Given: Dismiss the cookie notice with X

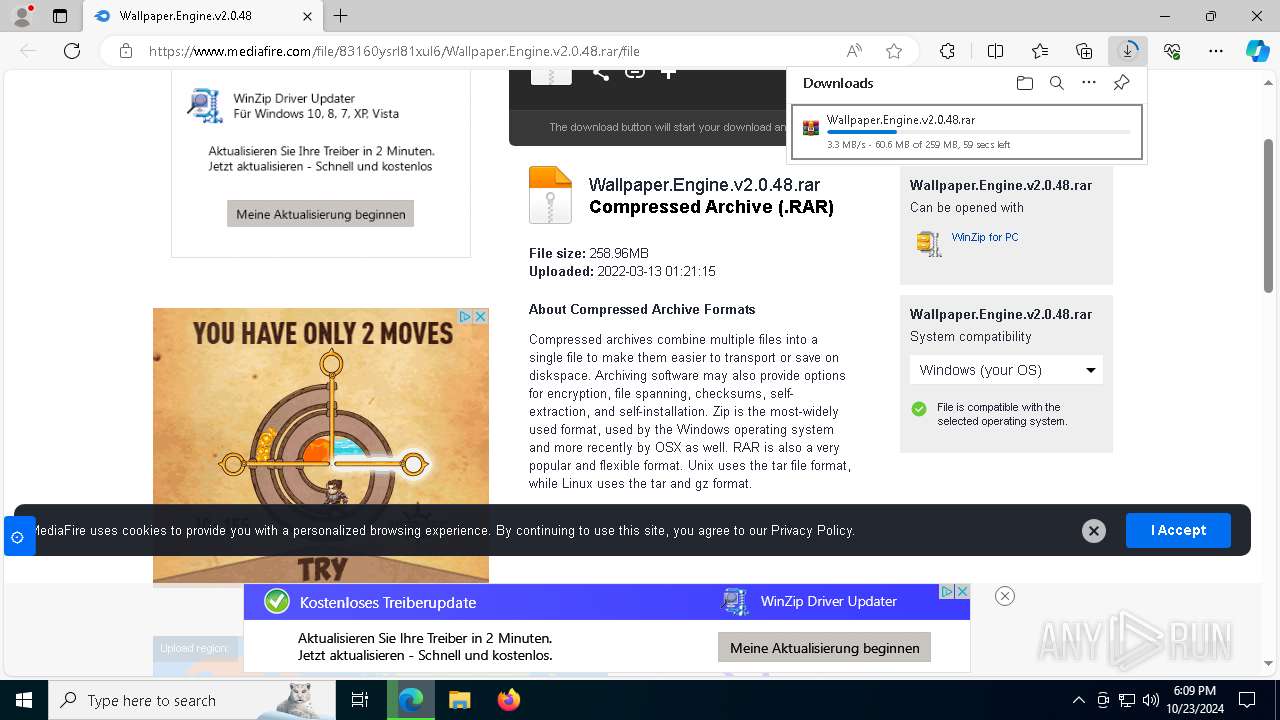Looking at the screenshot, I should click(x=1094, y=531).
